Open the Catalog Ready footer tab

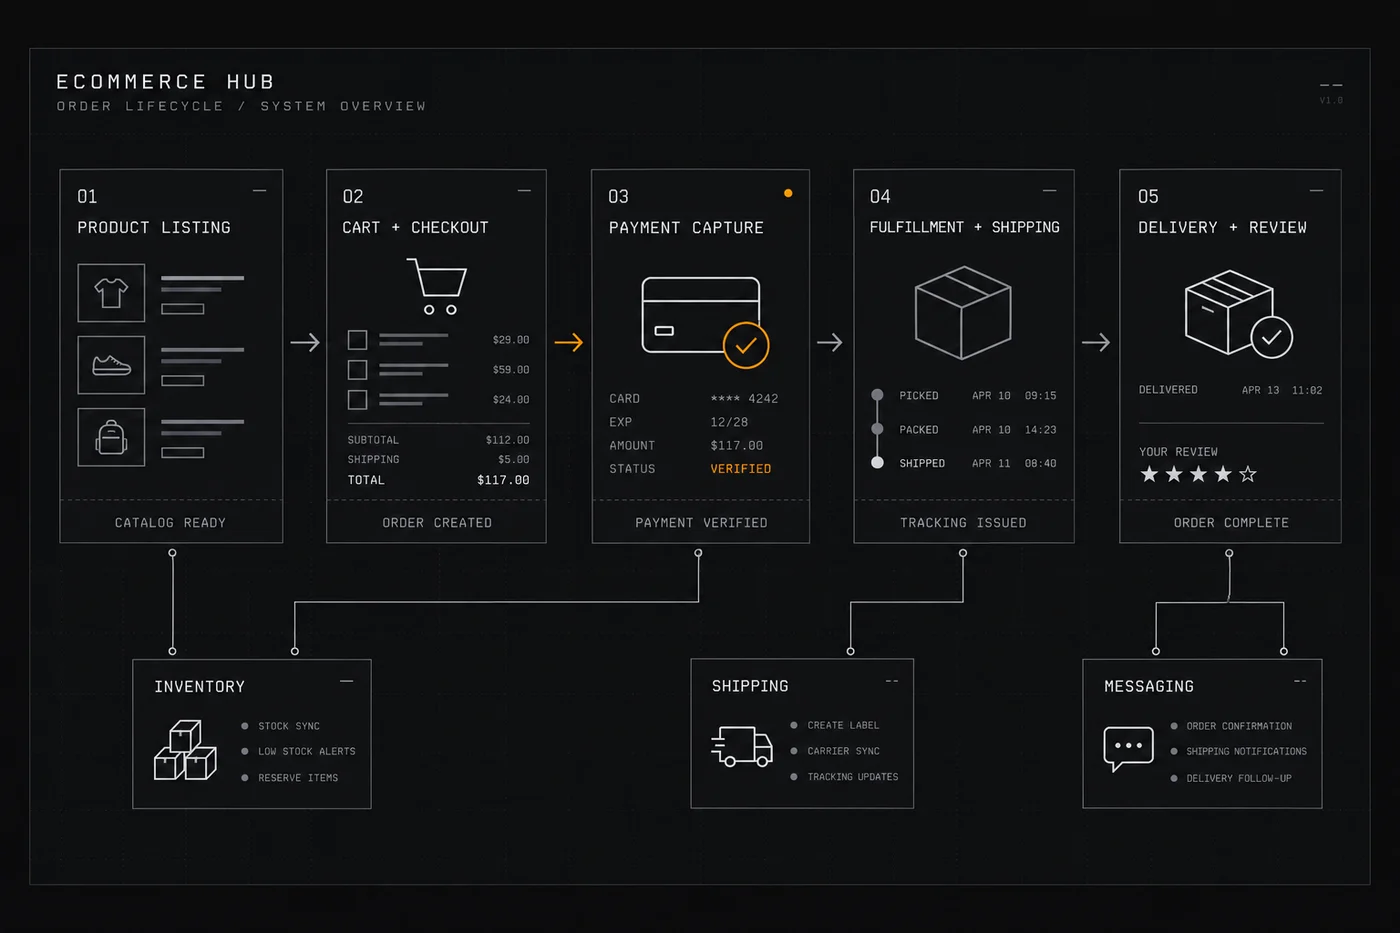(x=171, y=522)
